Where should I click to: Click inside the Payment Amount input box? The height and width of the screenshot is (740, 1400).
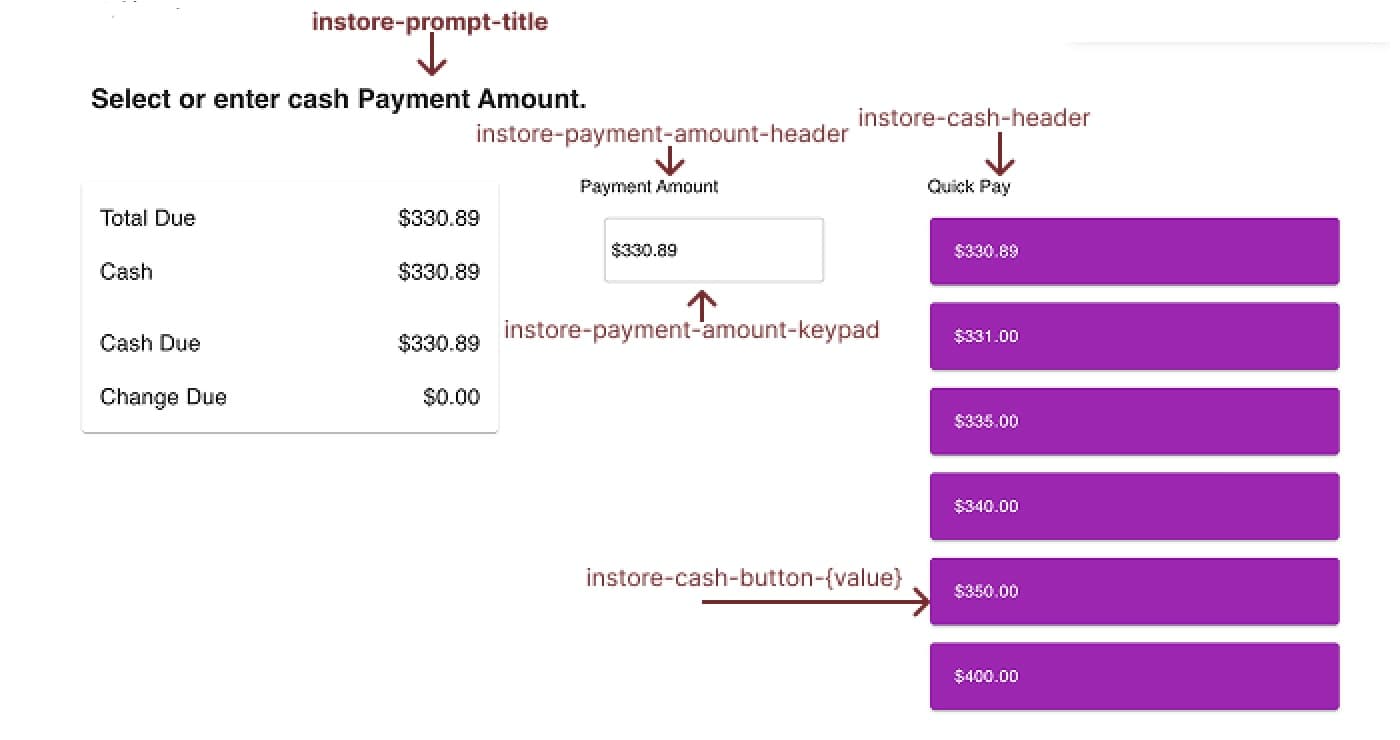pos(713,250)
